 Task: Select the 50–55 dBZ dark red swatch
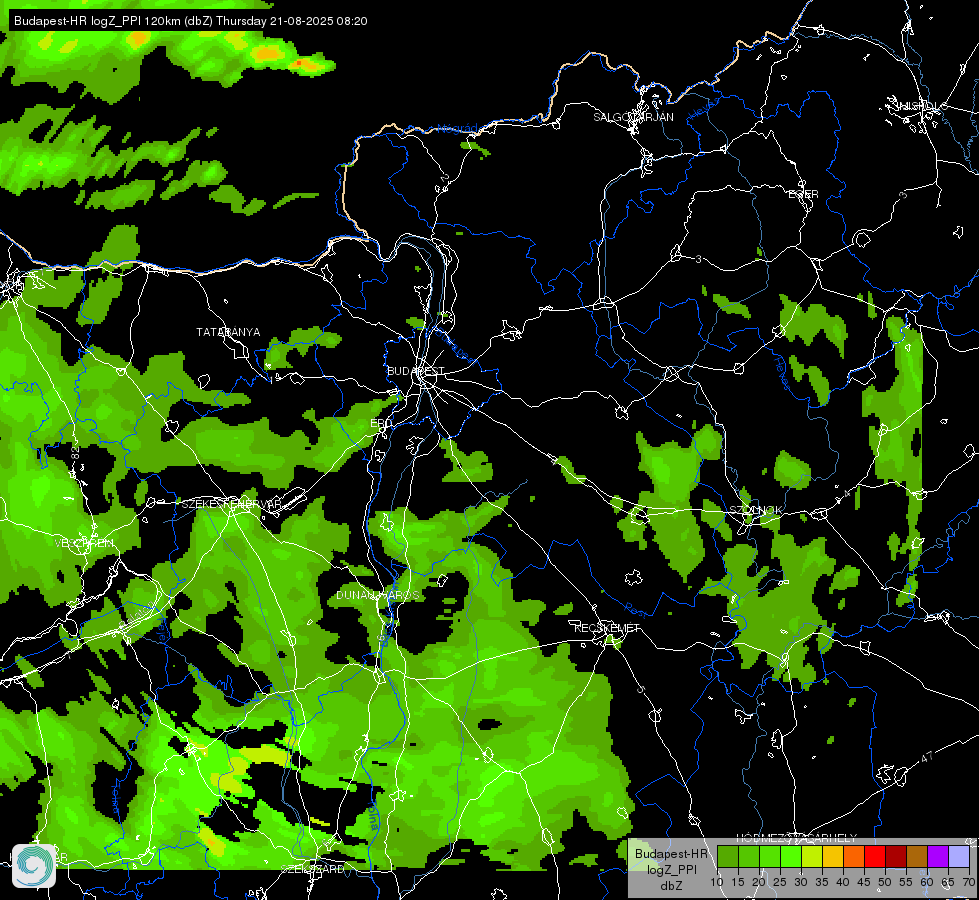tap(896, 856)
